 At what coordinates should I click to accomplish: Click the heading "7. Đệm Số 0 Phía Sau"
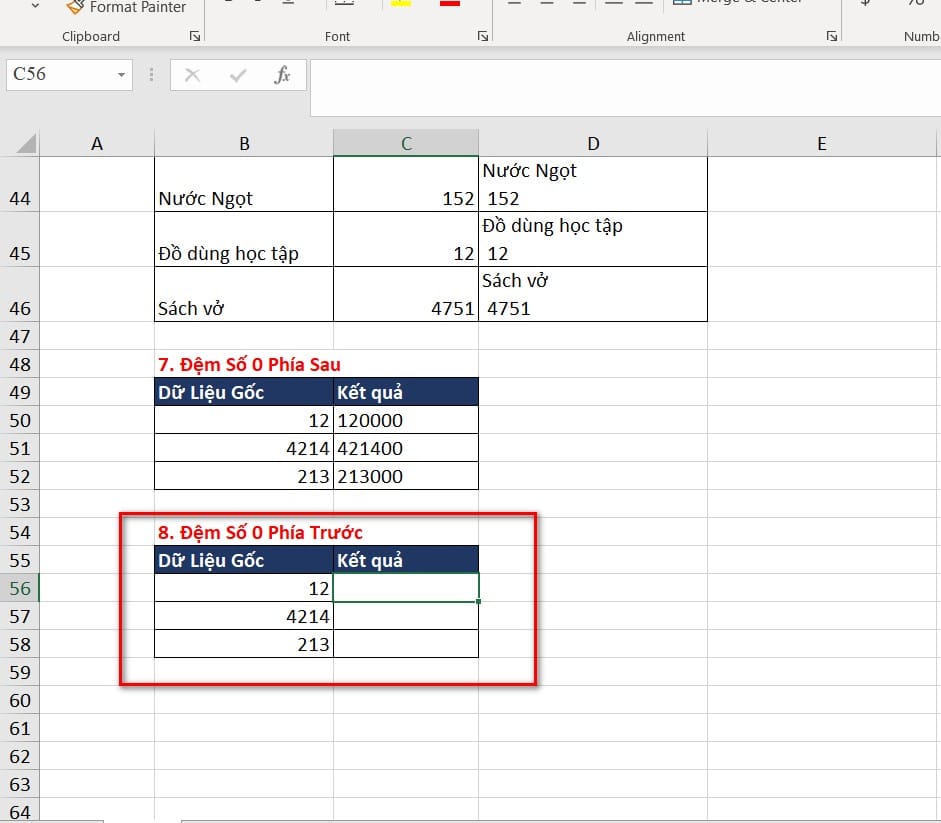pyautogui.click(x=249, y=364)
